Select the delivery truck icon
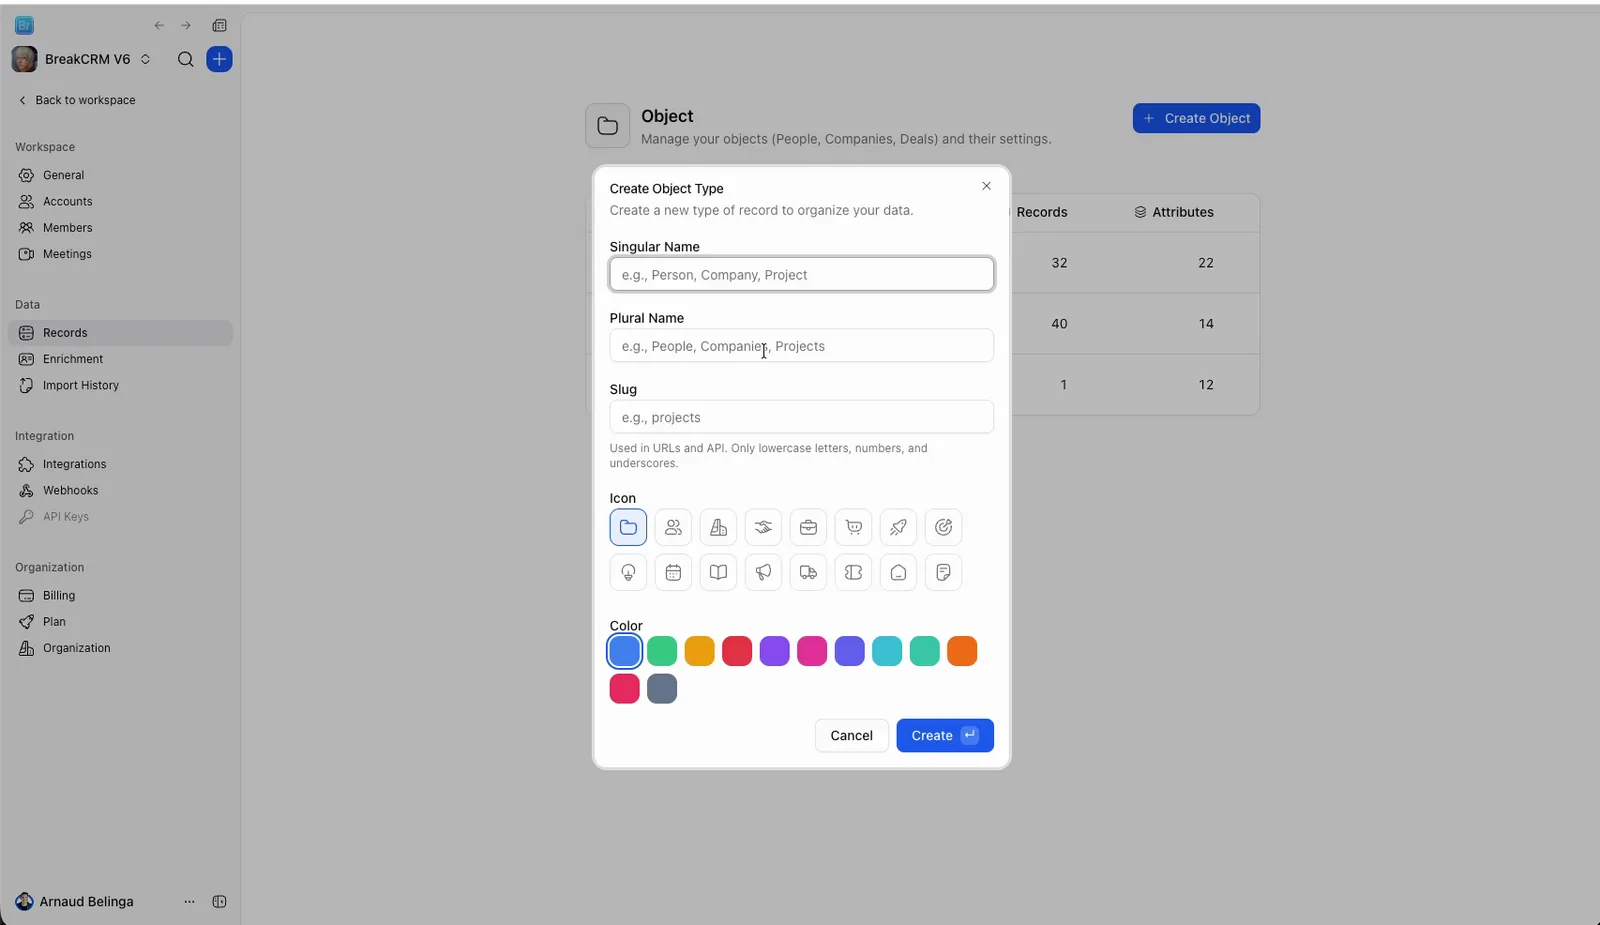Screen dimensions: 1600x925 click(808, 572)
